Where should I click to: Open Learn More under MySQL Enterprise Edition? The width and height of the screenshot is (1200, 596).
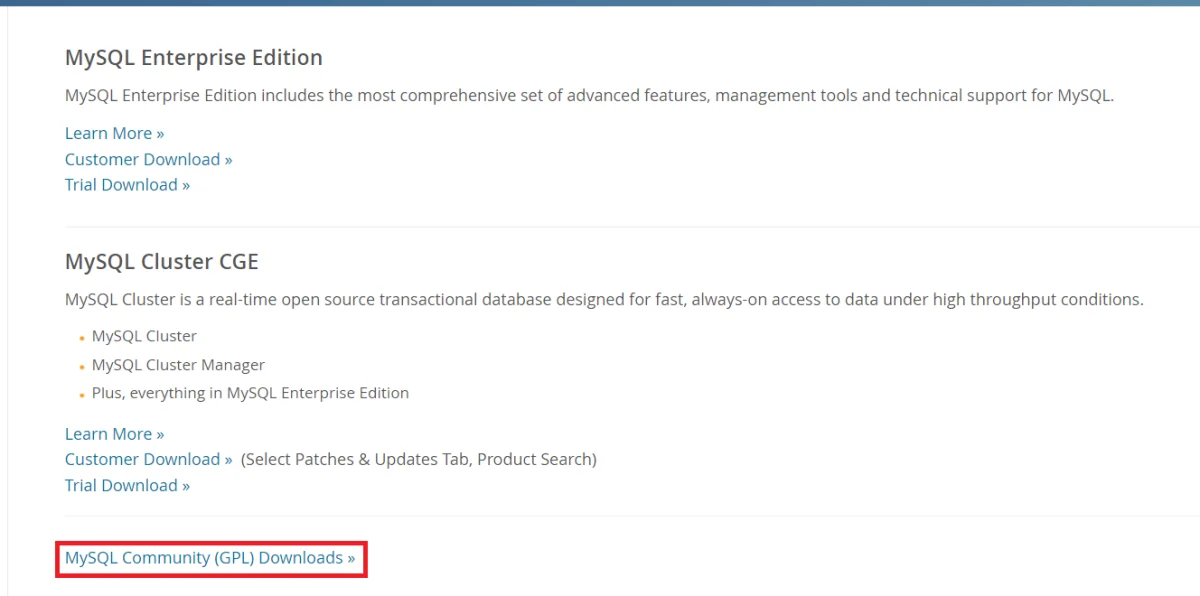tap(107, 132)
